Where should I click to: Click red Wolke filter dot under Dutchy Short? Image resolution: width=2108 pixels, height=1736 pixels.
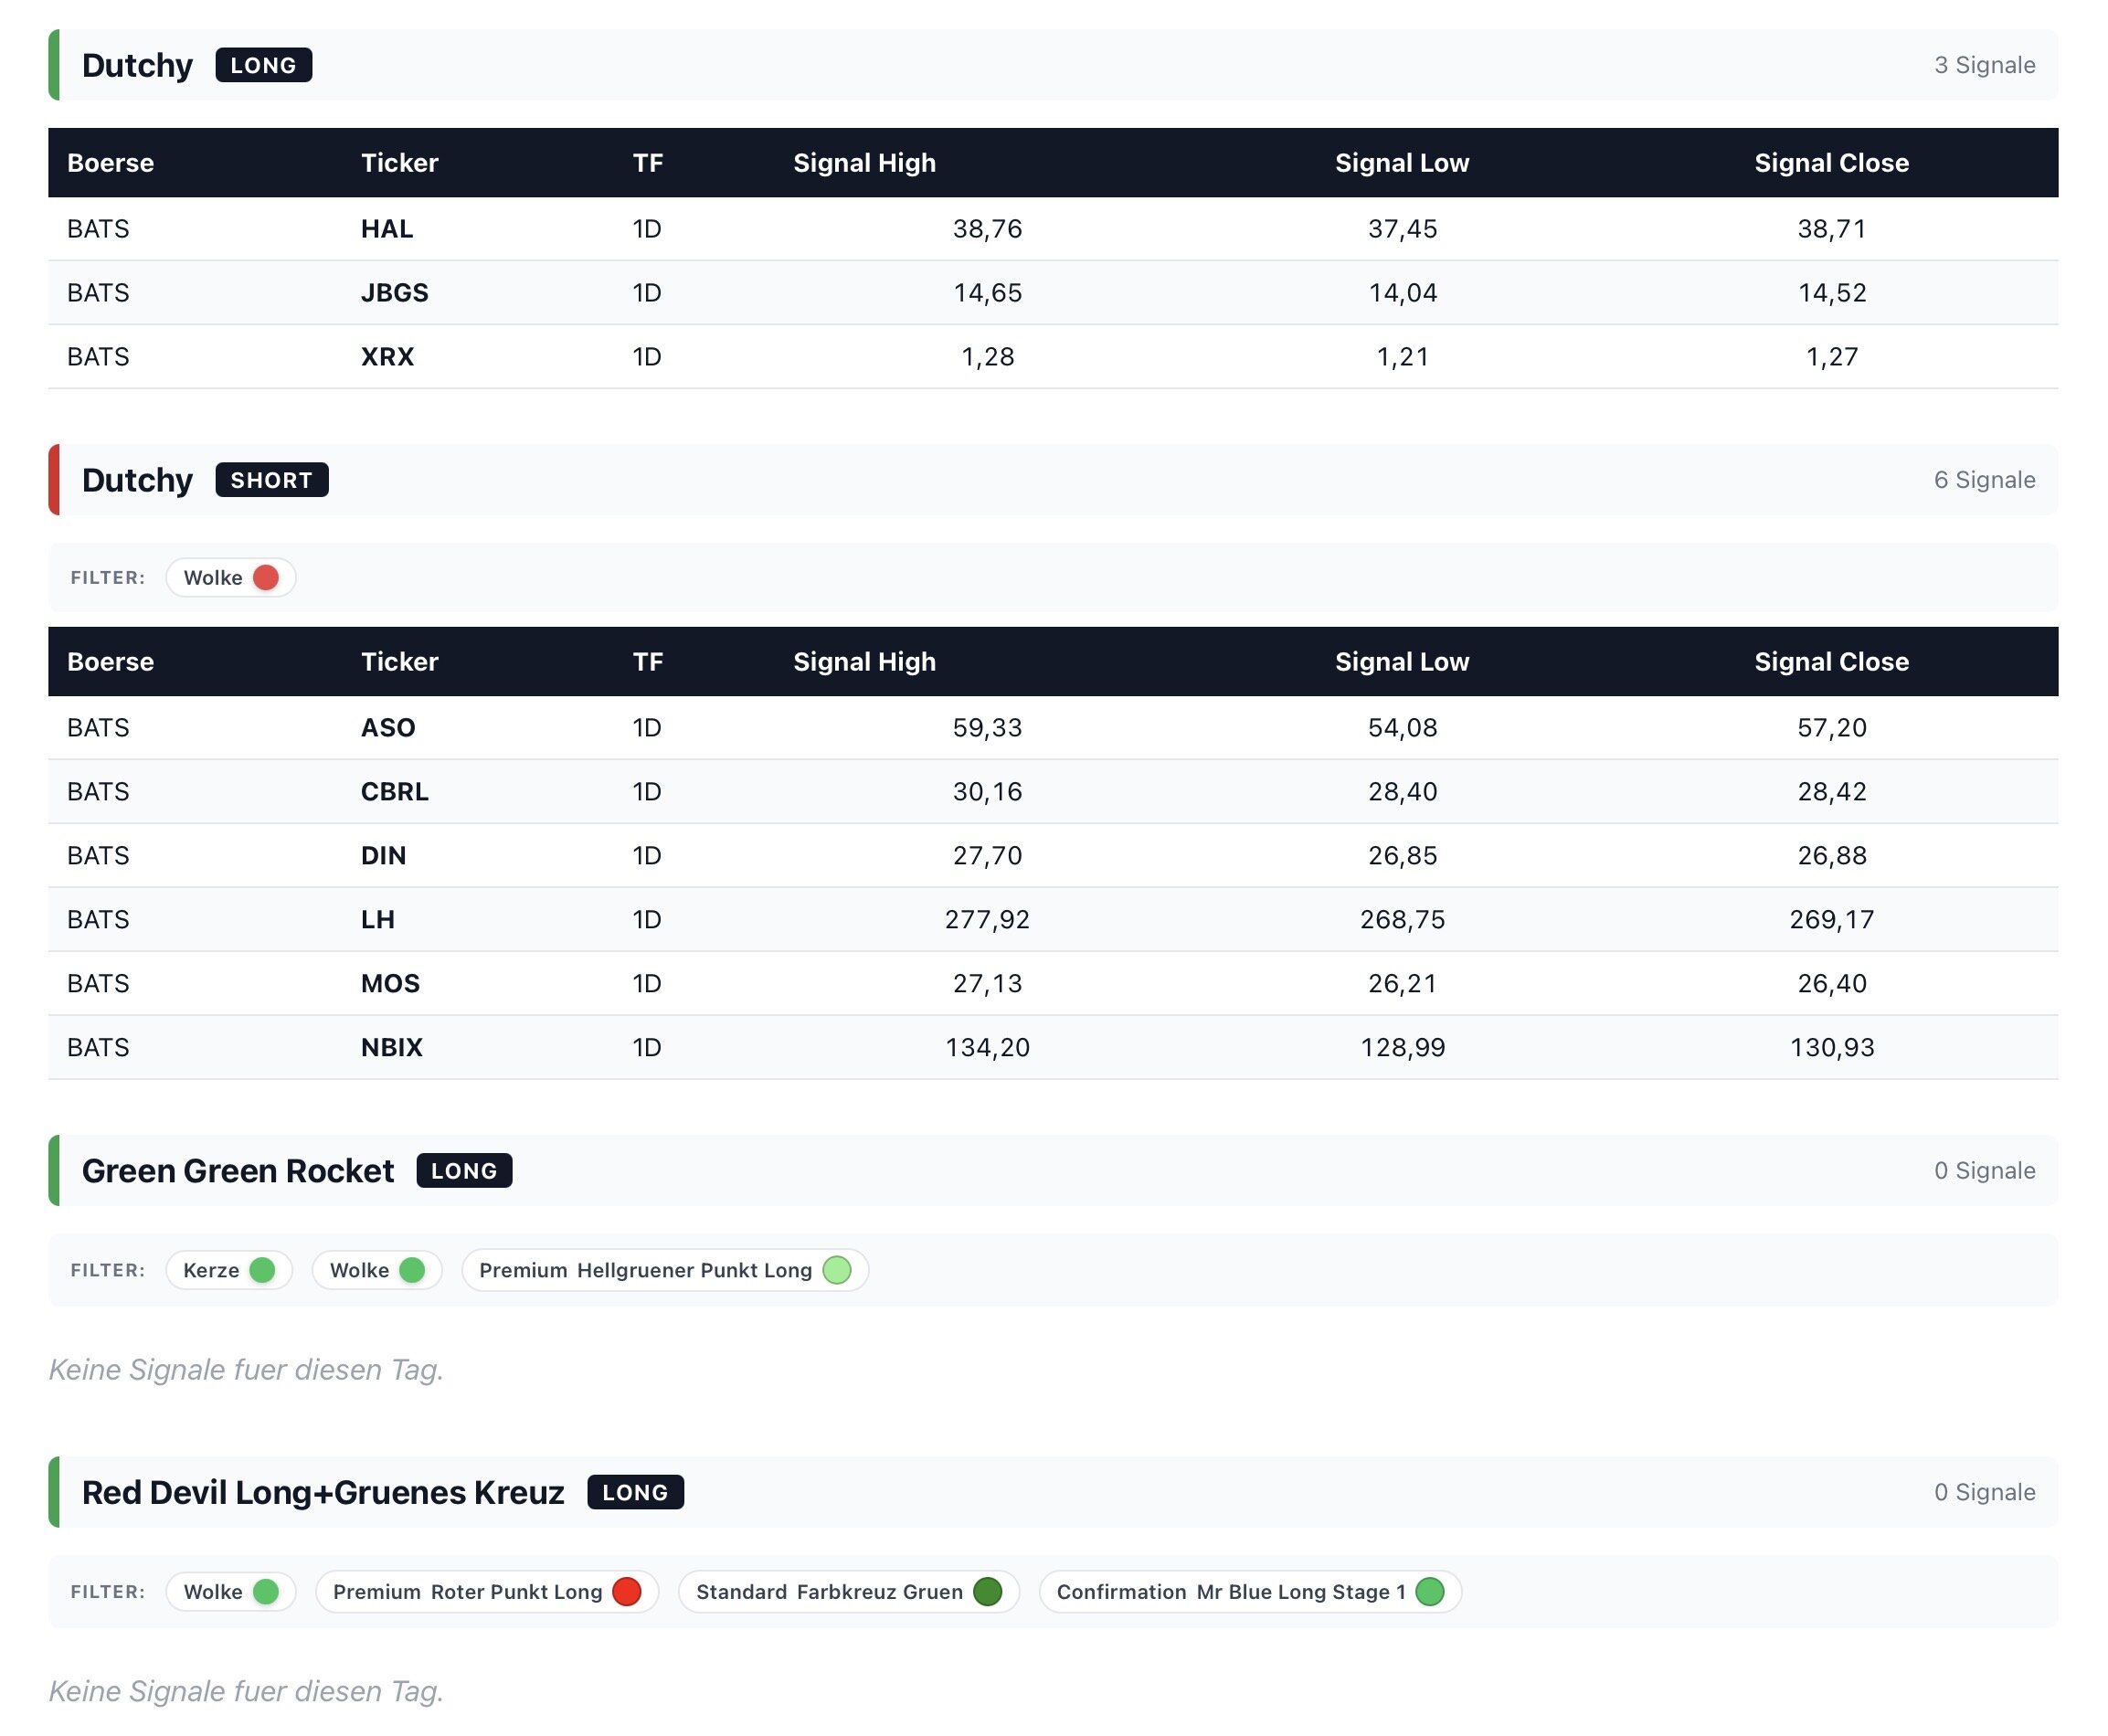(265, 577)
